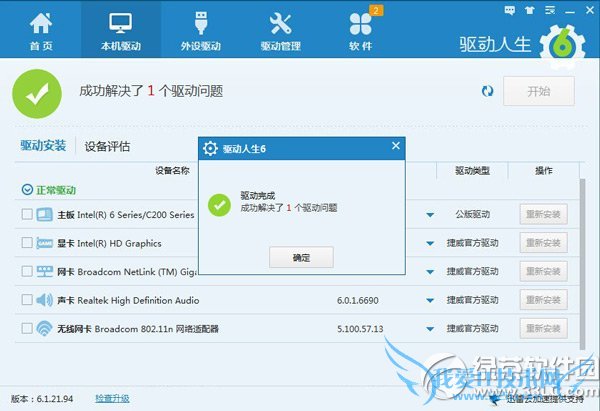Image resolution: width=600 pixels, height=411 pixels.
Task: Click the 显卡 Intel(R) HD Graphics name
Action: (x=109, y=243)
